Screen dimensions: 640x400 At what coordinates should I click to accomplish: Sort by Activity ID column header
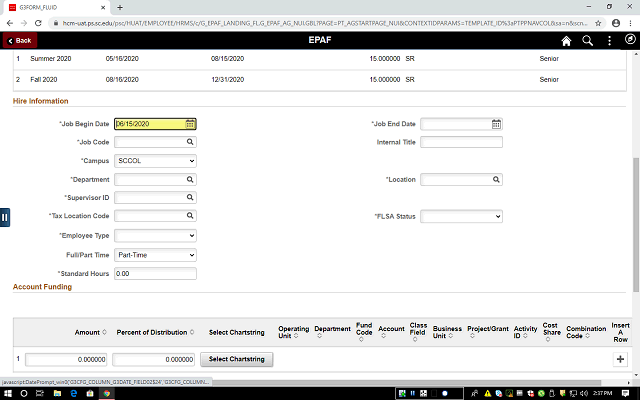(x=525, y=333)
